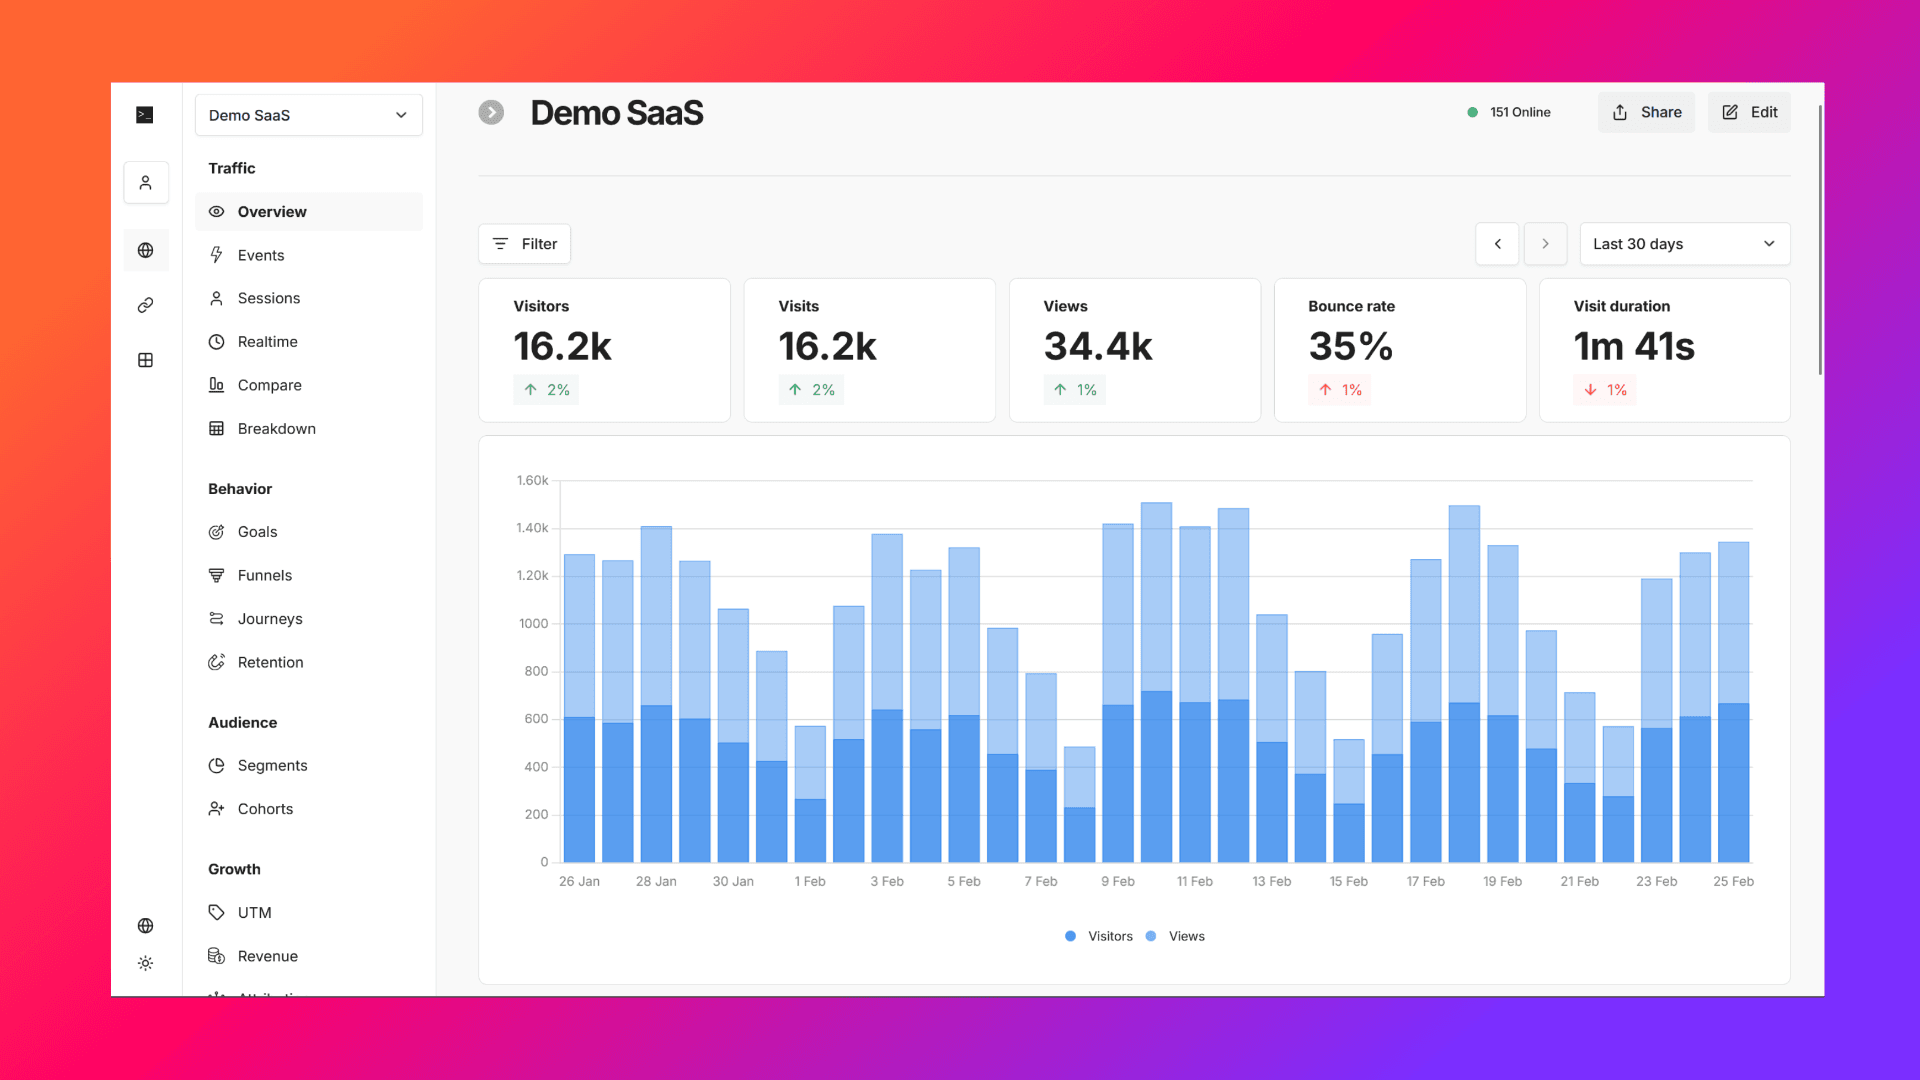Click the Share button

click(x=1646, y=112)
